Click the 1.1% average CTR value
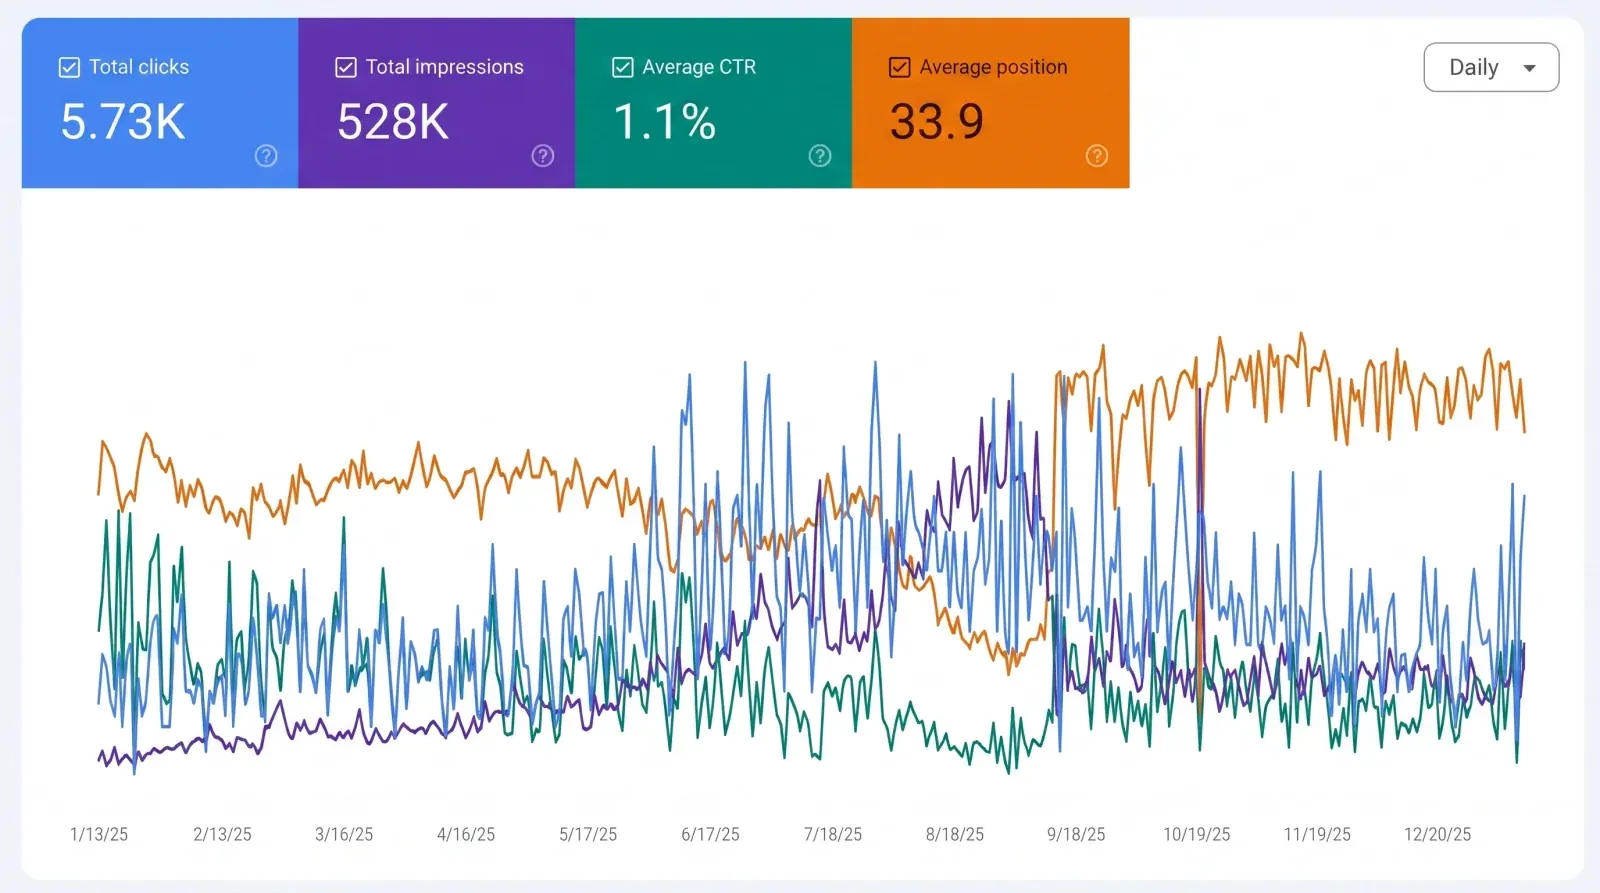Viewport: 1600px width, 893px height. [665, 122]
